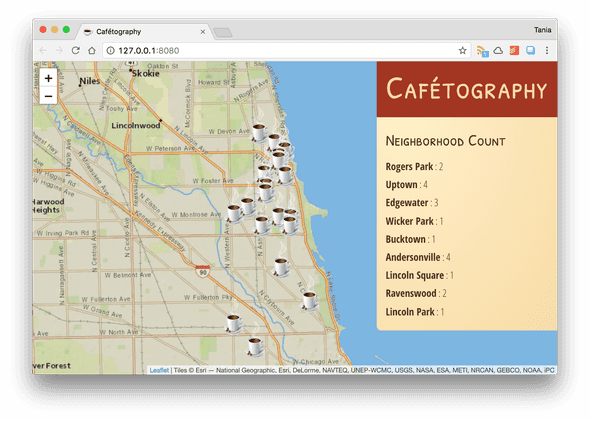Bookmark this page with star icon
The image size is (590, 421).
click(x=462, y=50)
